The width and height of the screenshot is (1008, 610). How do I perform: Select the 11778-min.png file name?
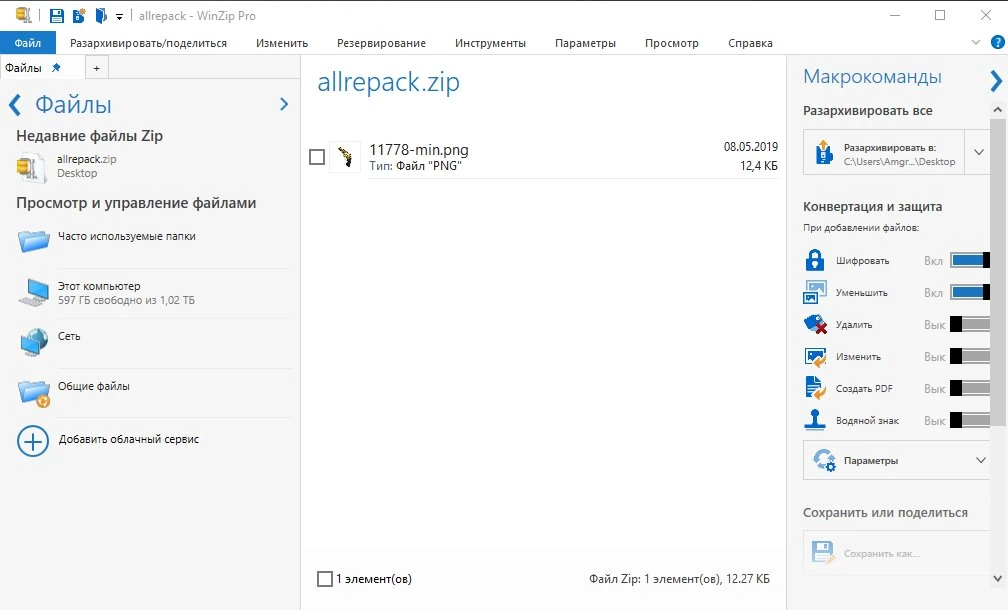pos(419,150)
